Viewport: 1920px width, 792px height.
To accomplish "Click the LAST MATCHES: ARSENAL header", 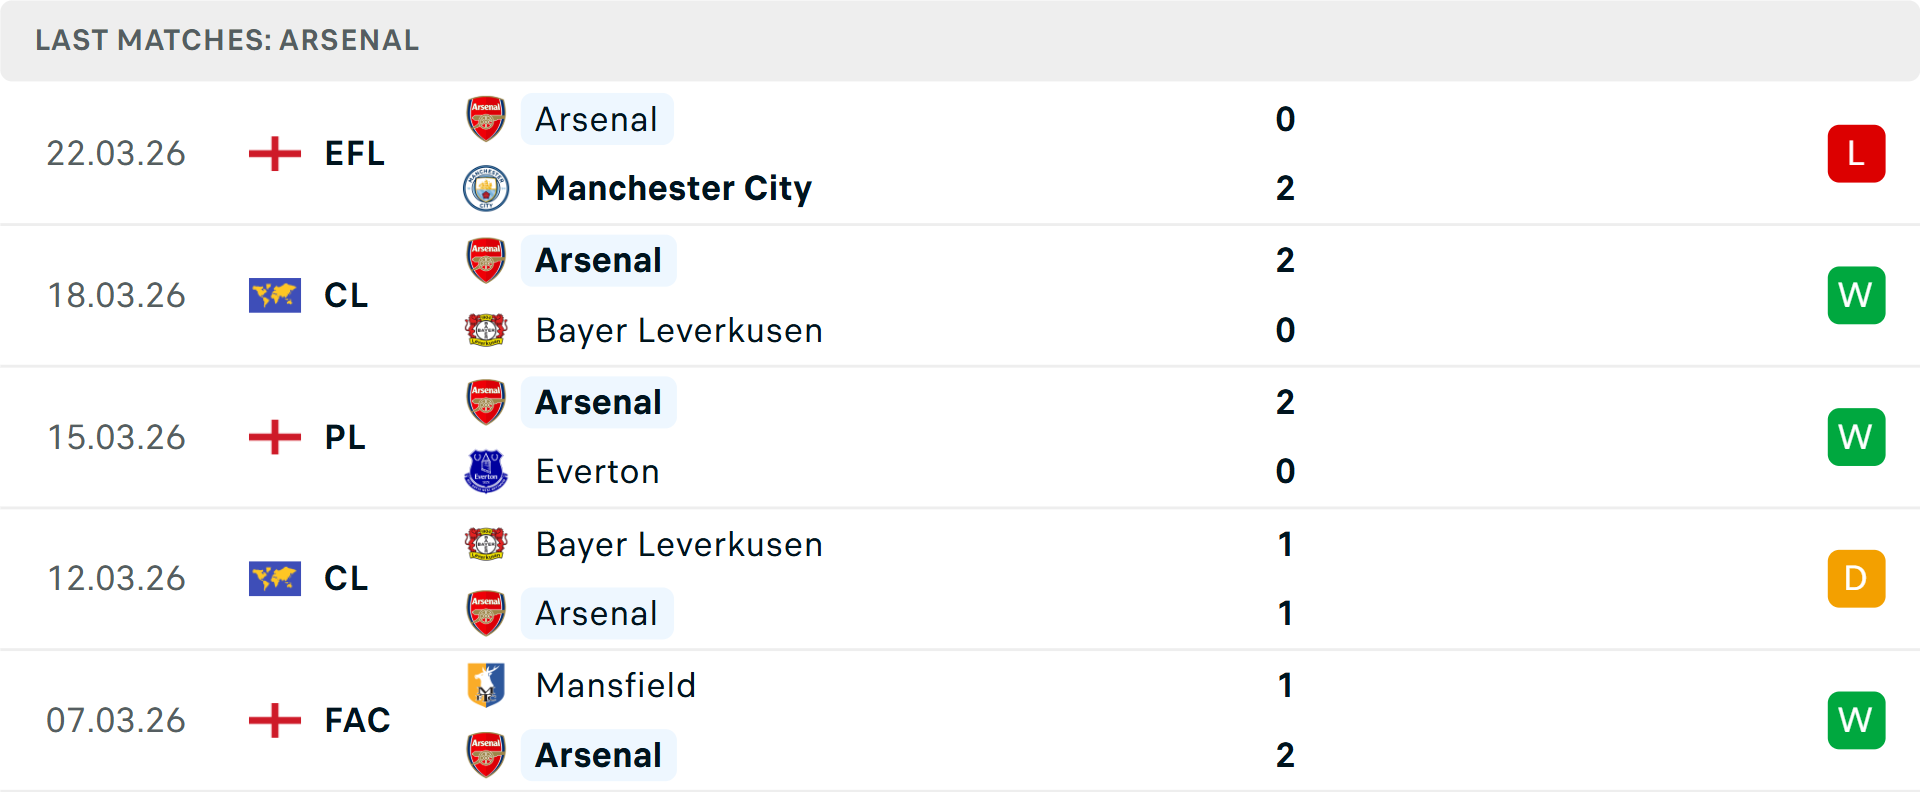I will [x=227, y=40].
